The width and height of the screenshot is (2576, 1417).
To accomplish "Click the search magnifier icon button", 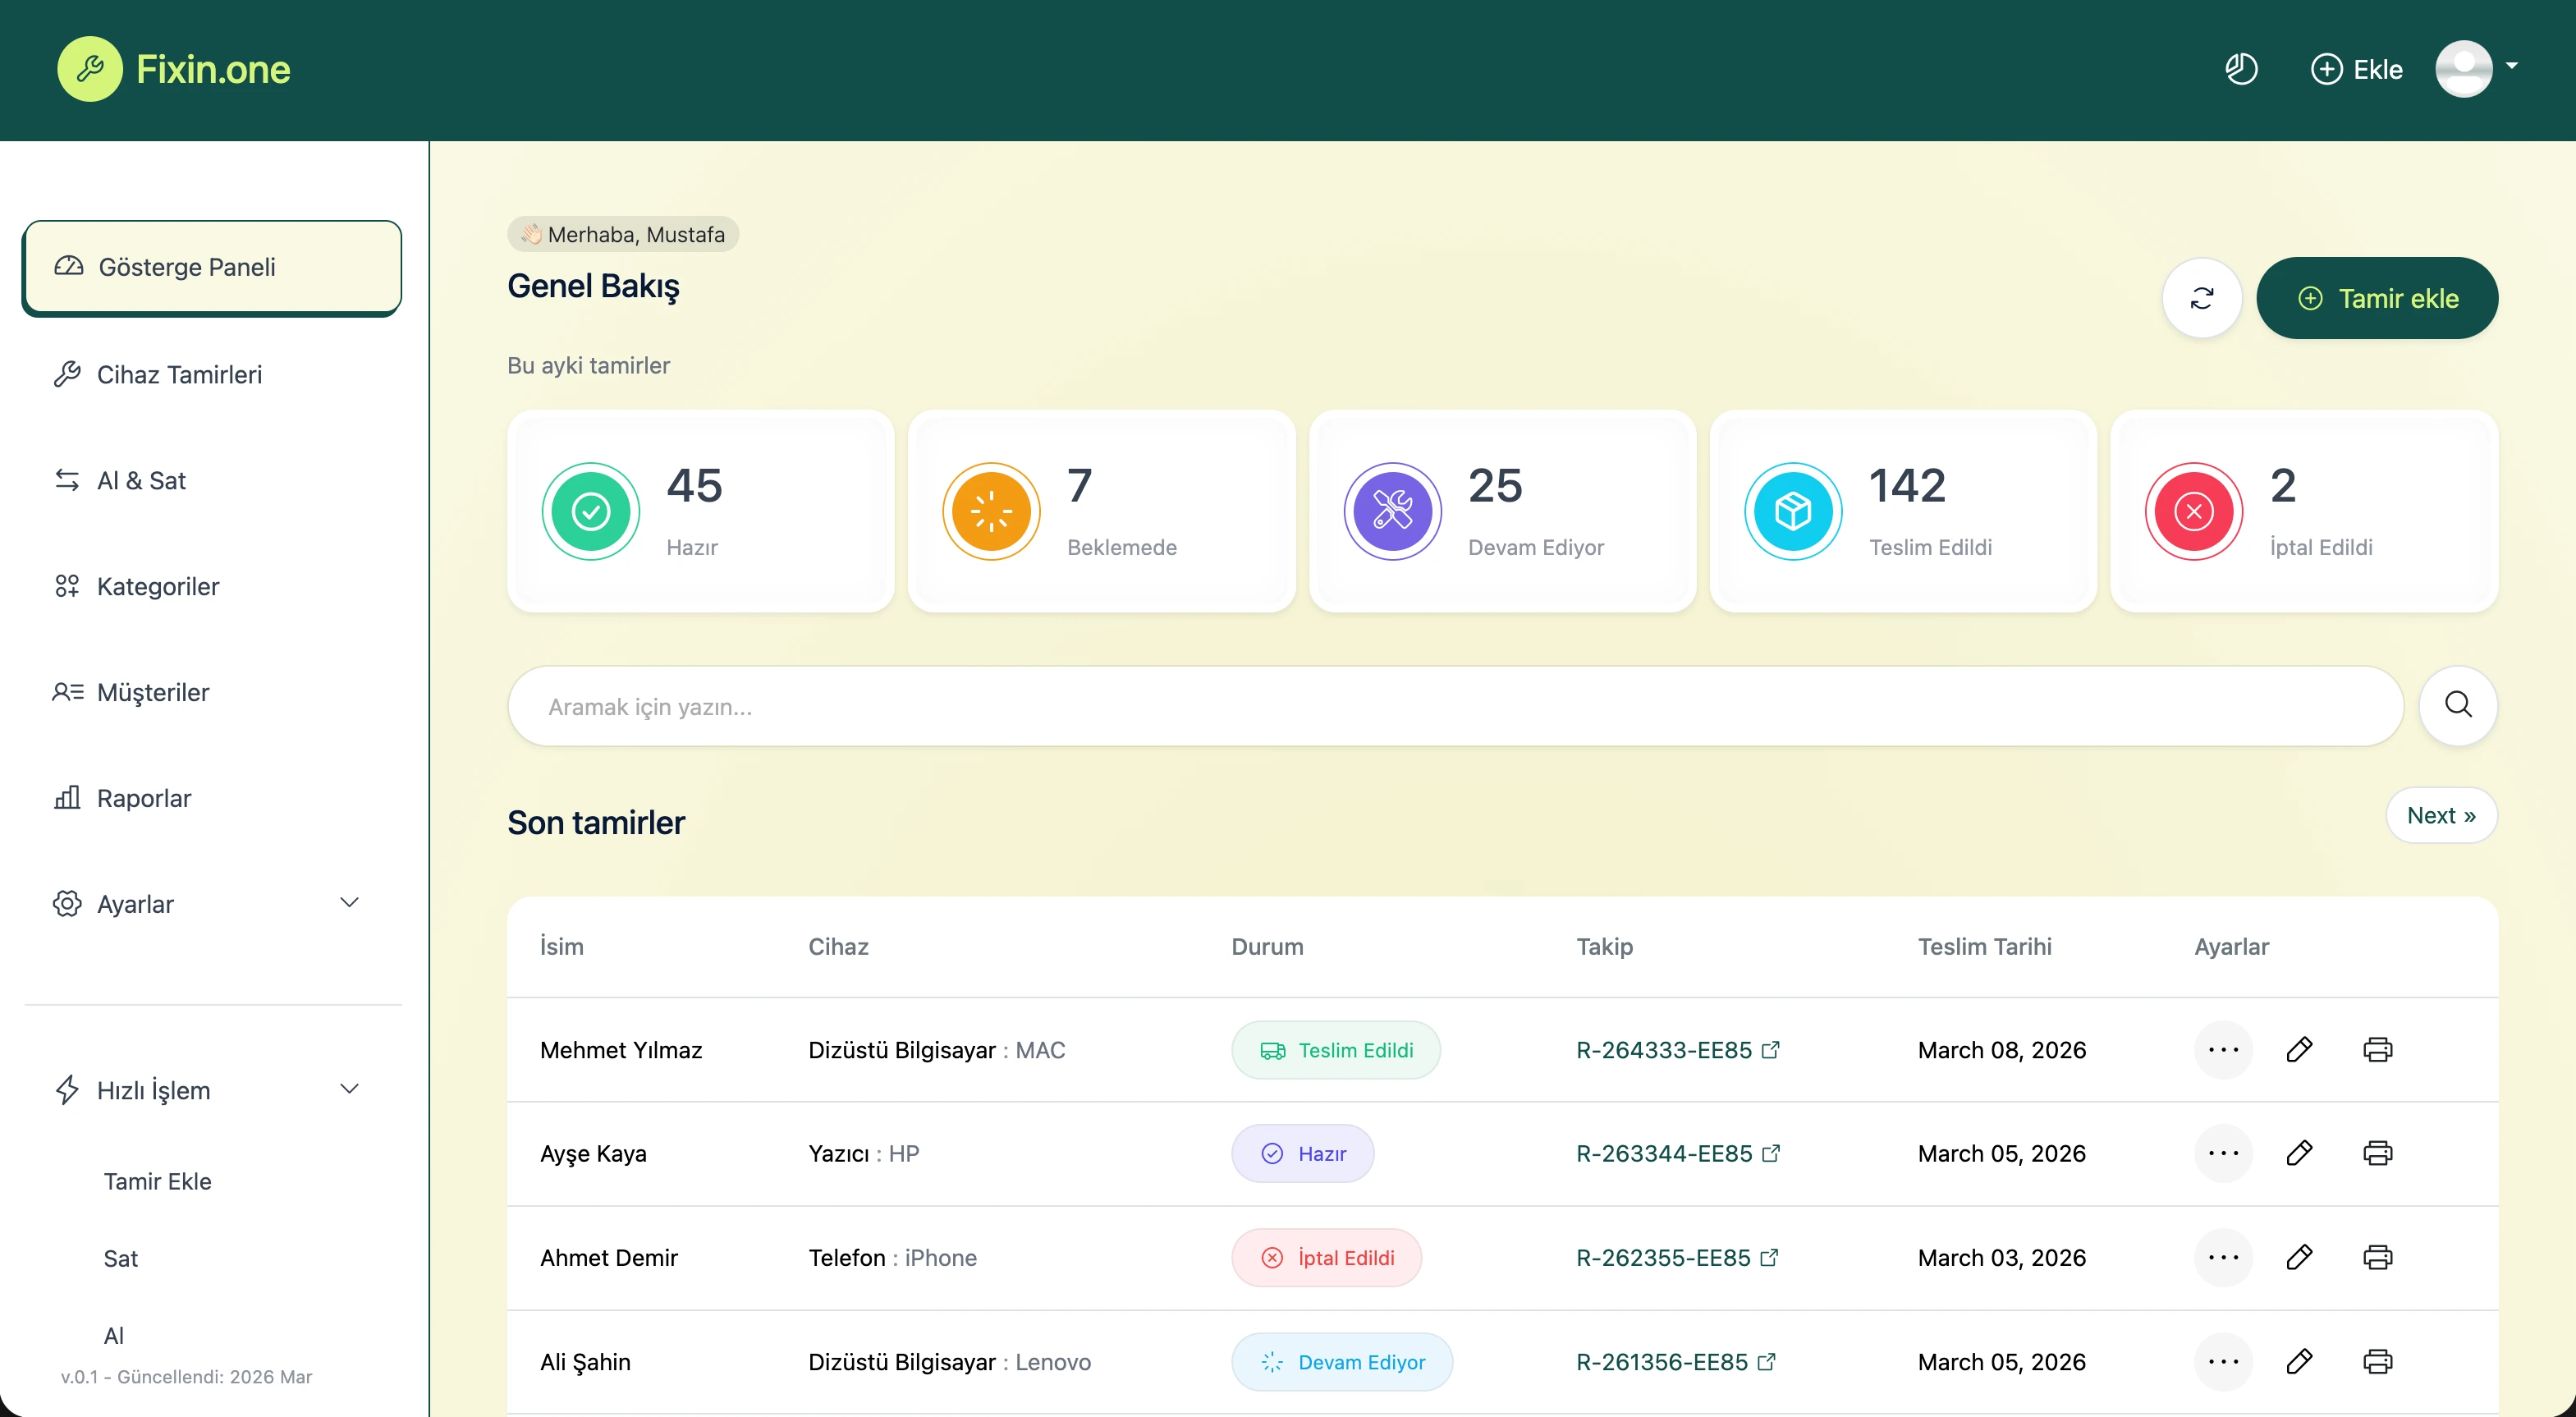I will coord(2457,705).
